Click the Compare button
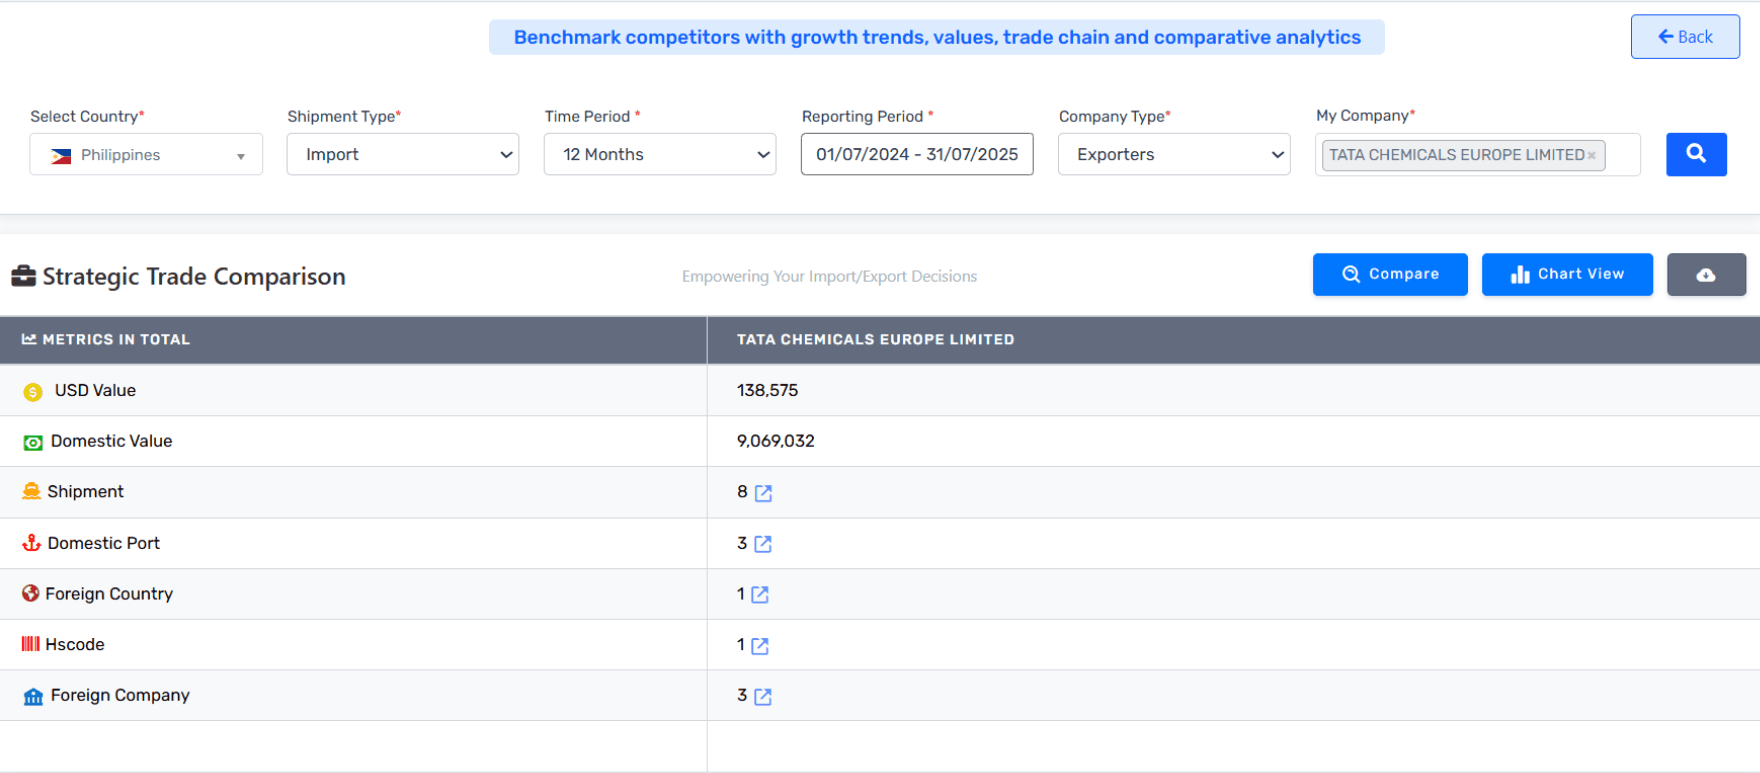 (x=1389, y=275)
